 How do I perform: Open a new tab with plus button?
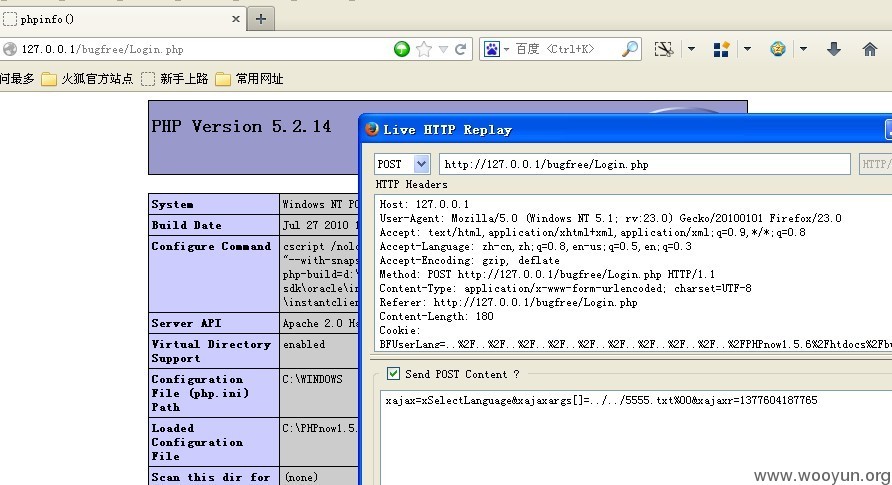261,19
